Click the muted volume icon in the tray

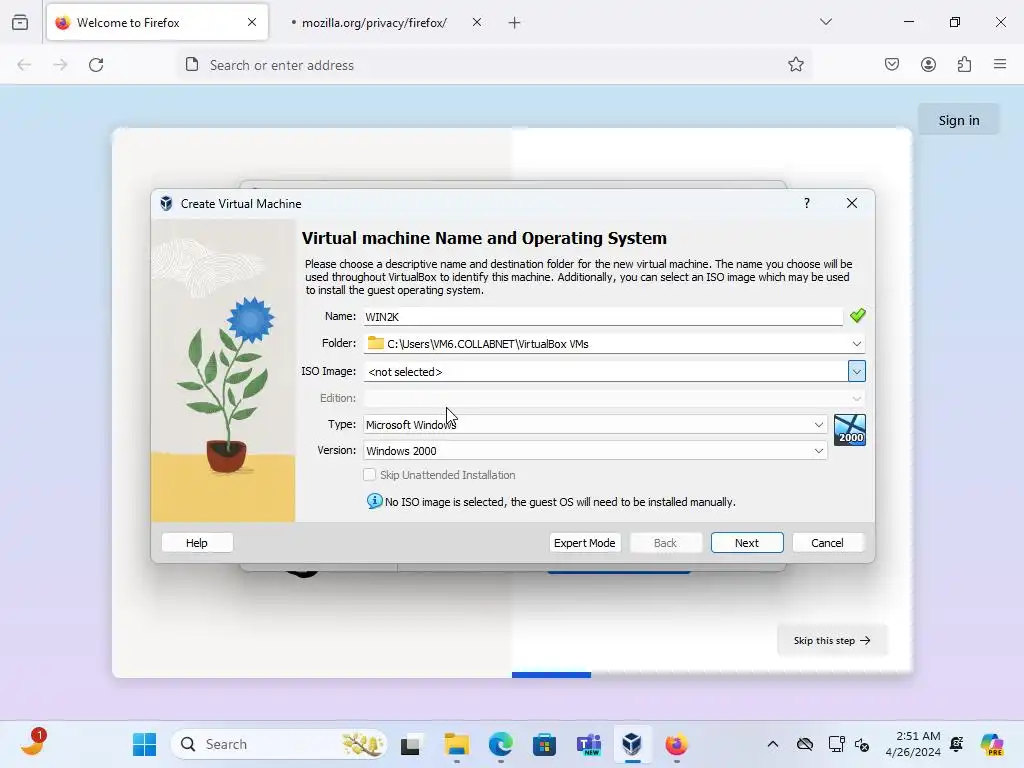click(861, 744)
